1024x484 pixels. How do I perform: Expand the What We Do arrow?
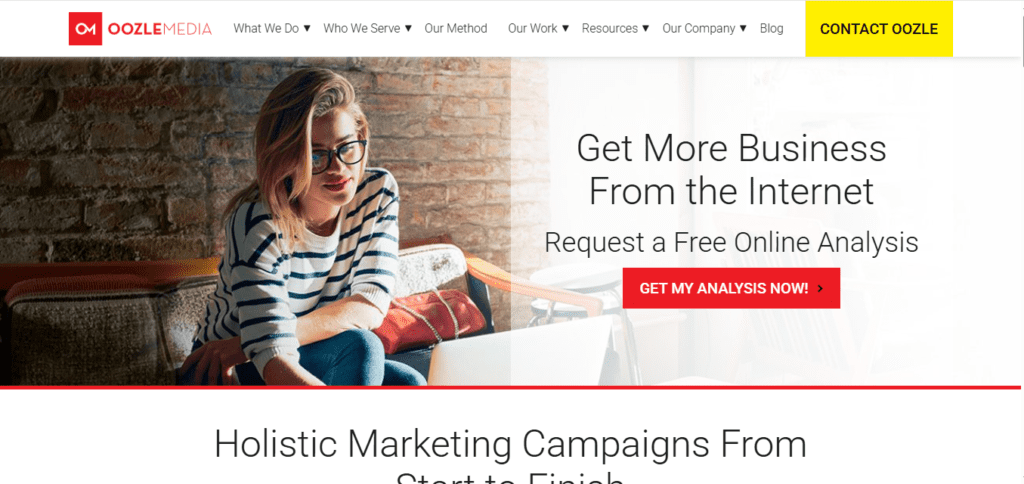tap(307, 28)
